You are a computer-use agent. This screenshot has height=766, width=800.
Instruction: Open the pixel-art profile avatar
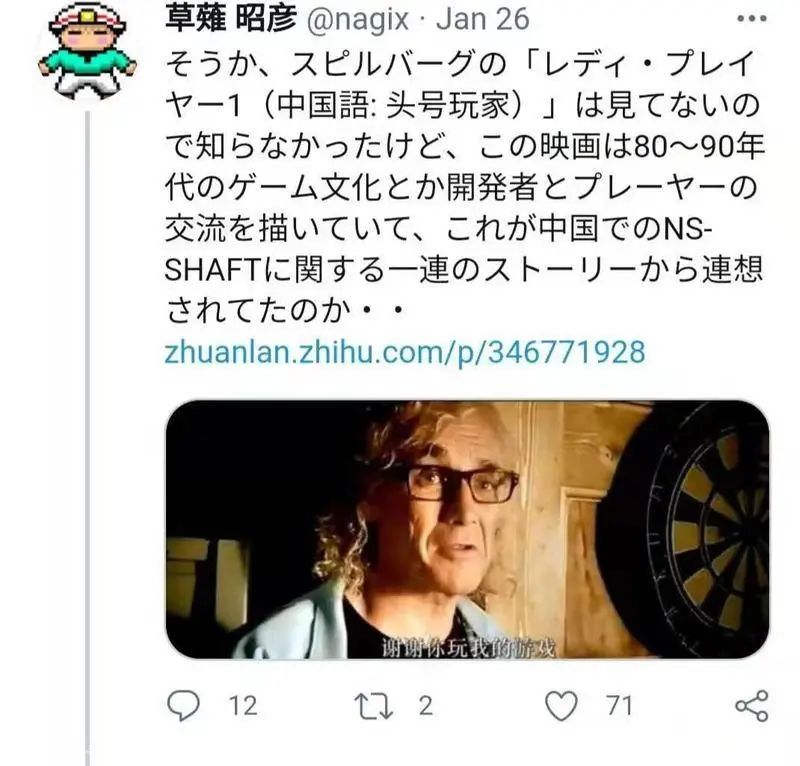pos(87,52)
